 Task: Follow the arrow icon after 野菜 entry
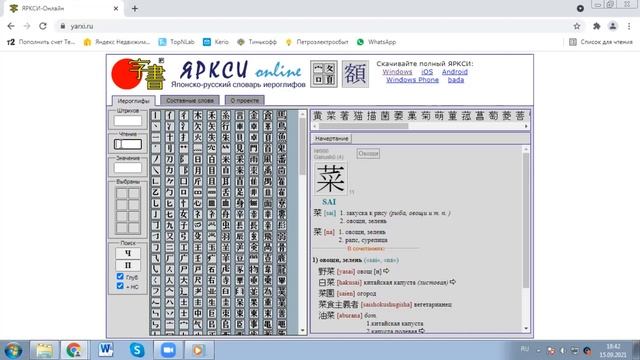[x=386, y=271]
